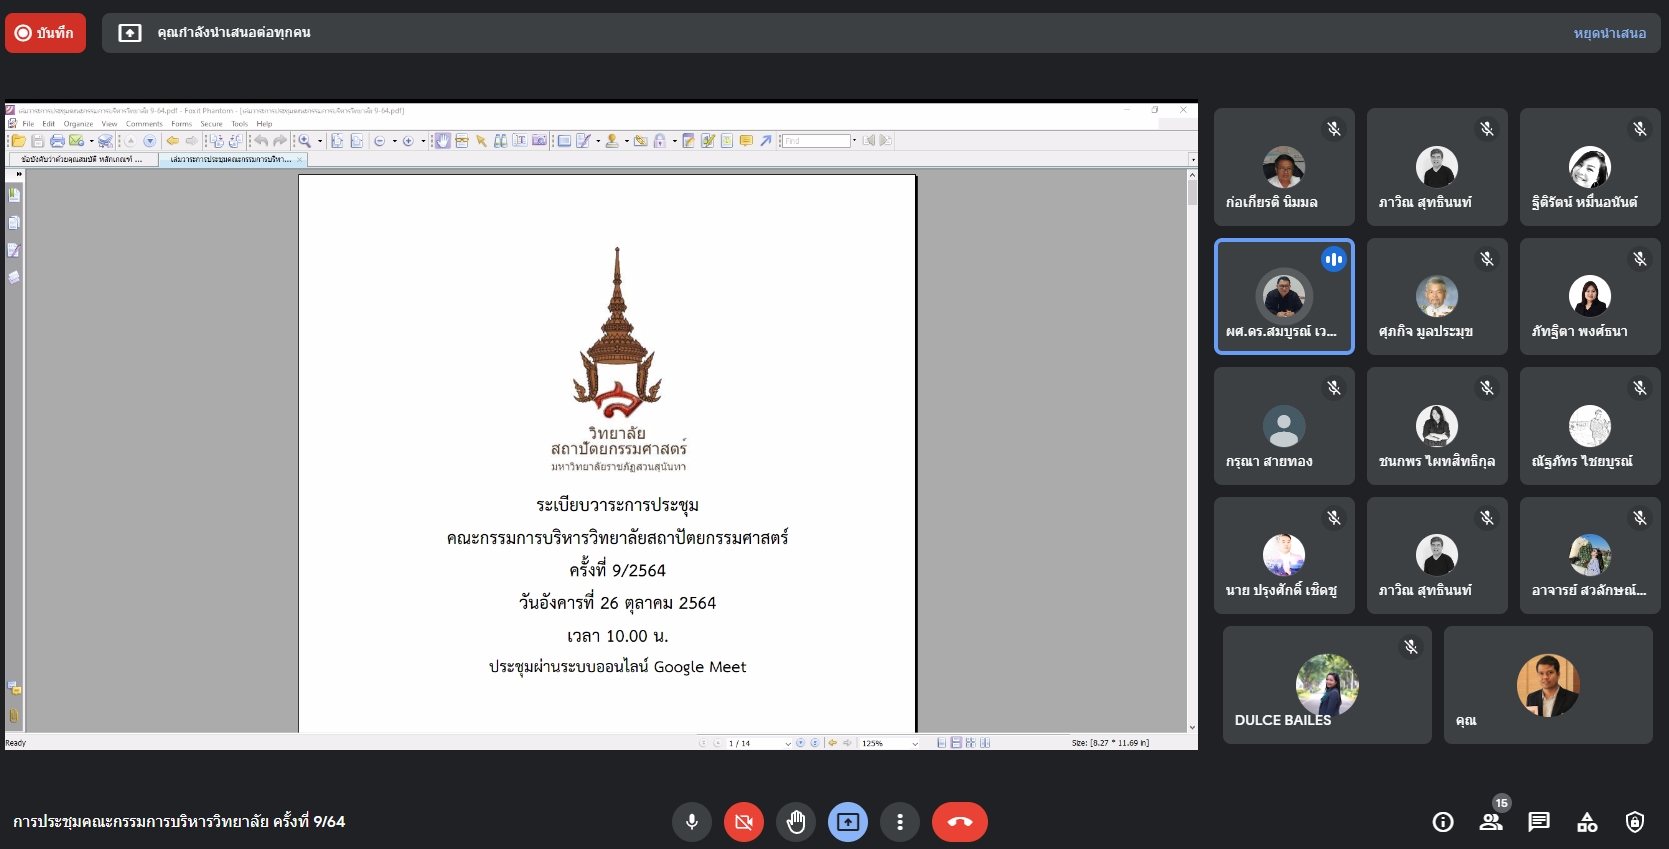Toggle the screen presentation button
Image resolution: width=1669 pixels, height=849 pixels.
pos(848,822)
